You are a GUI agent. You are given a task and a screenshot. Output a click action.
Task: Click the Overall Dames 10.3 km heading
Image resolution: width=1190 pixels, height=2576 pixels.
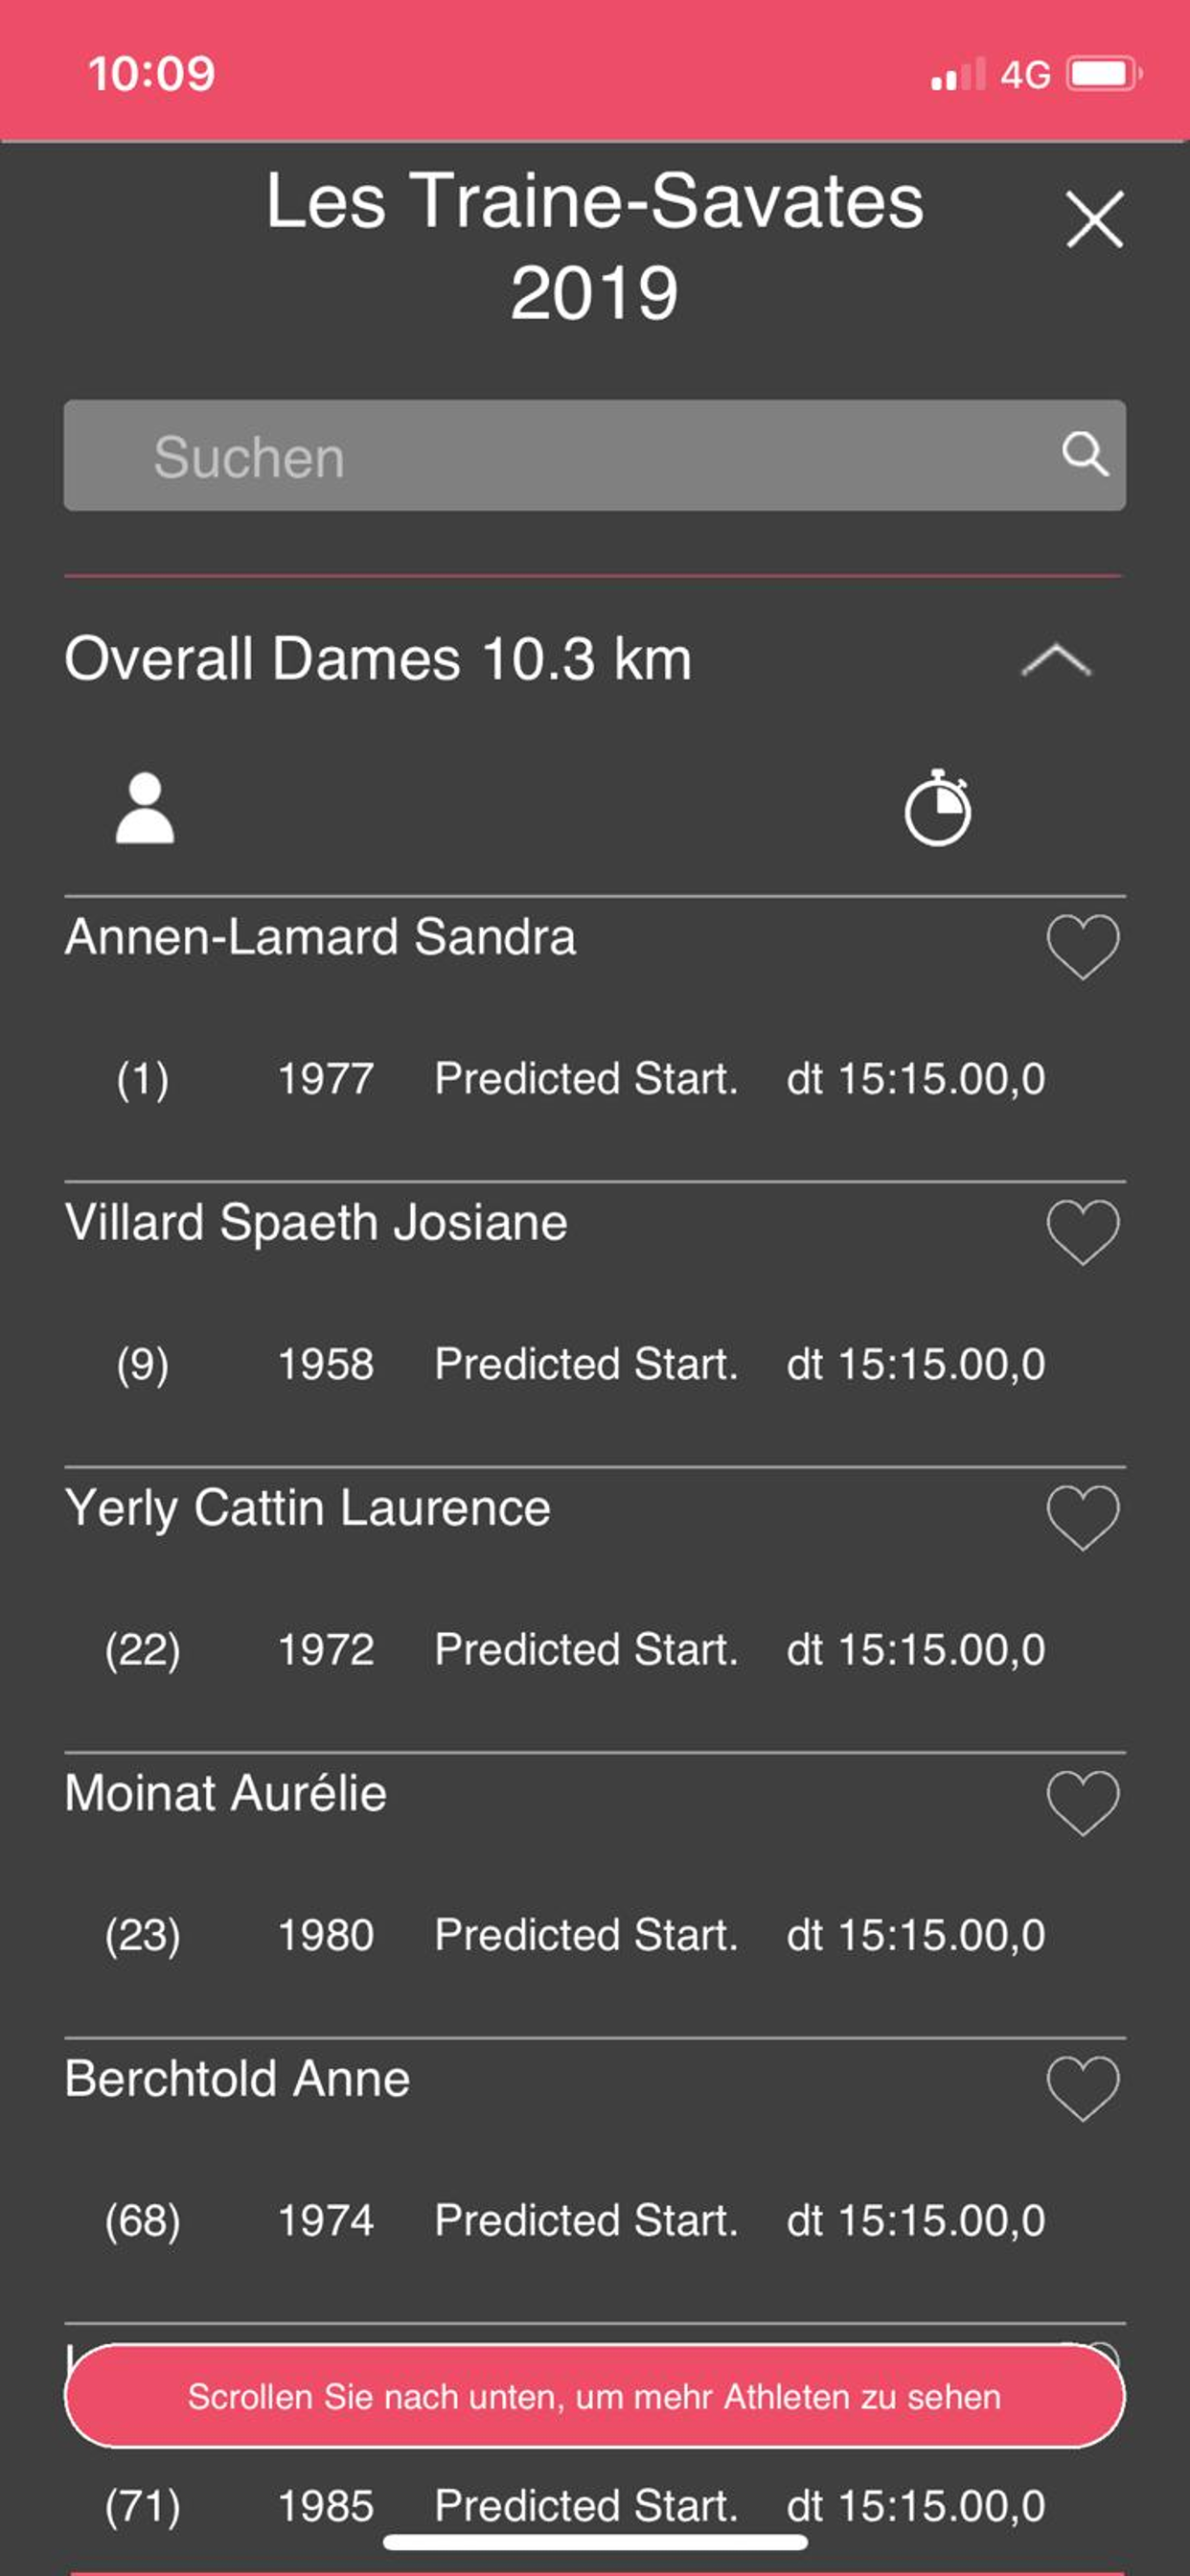[x=378, y=659]
